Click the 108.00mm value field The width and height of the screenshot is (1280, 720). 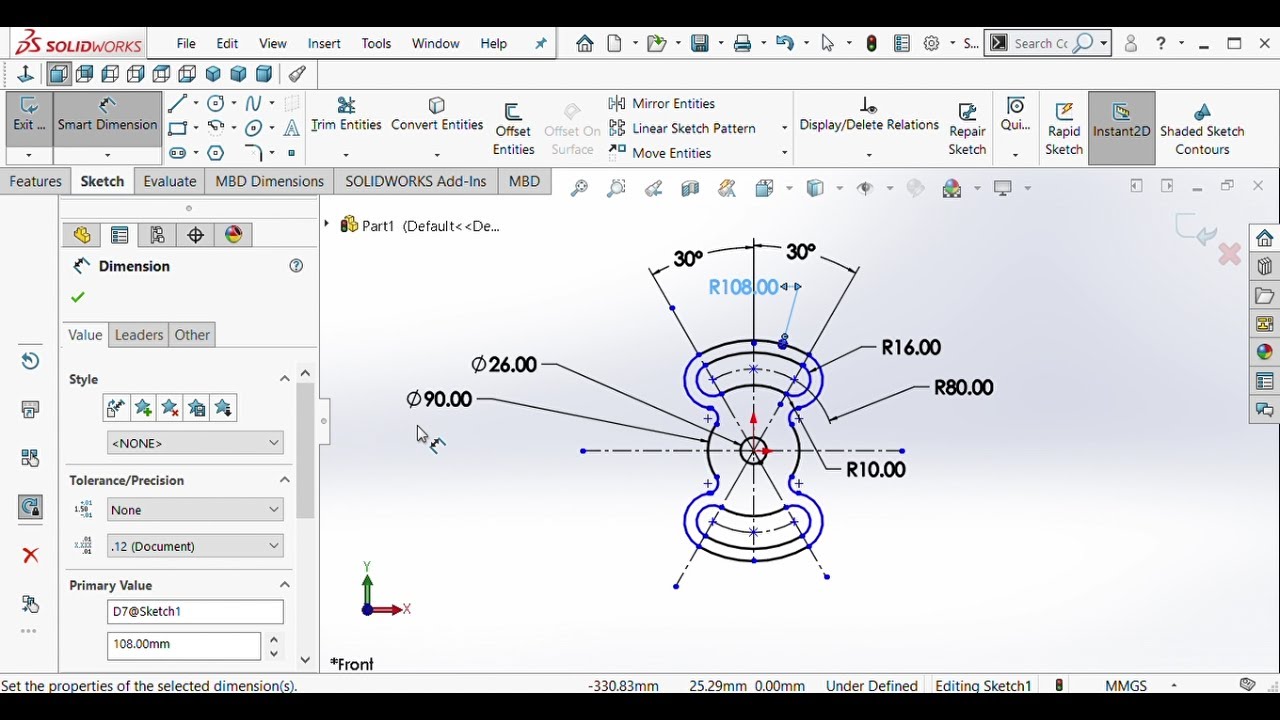pos(184,645)
